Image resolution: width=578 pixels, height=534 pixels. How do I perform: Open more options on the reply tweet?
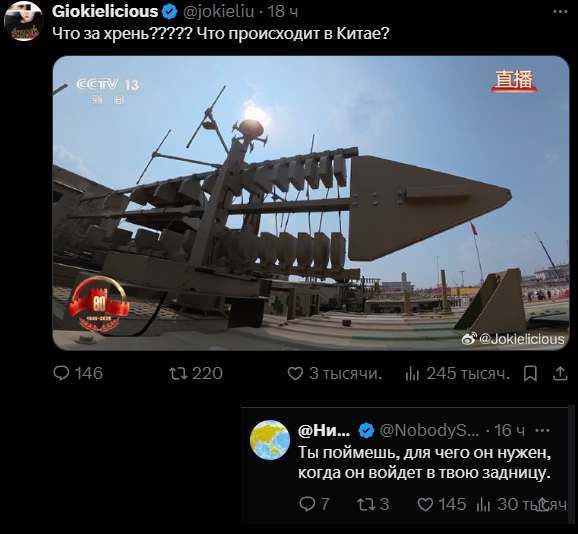pos(542,430)
